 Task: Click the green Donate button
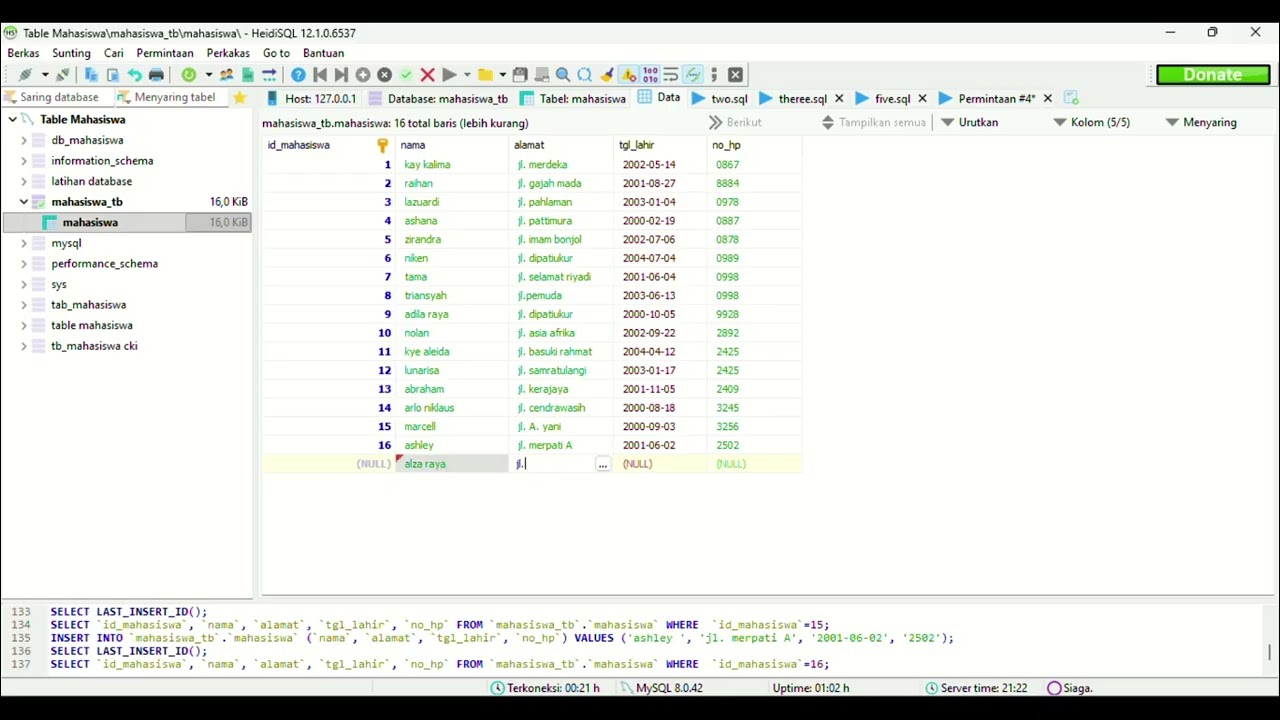[x=1213, y=75]
